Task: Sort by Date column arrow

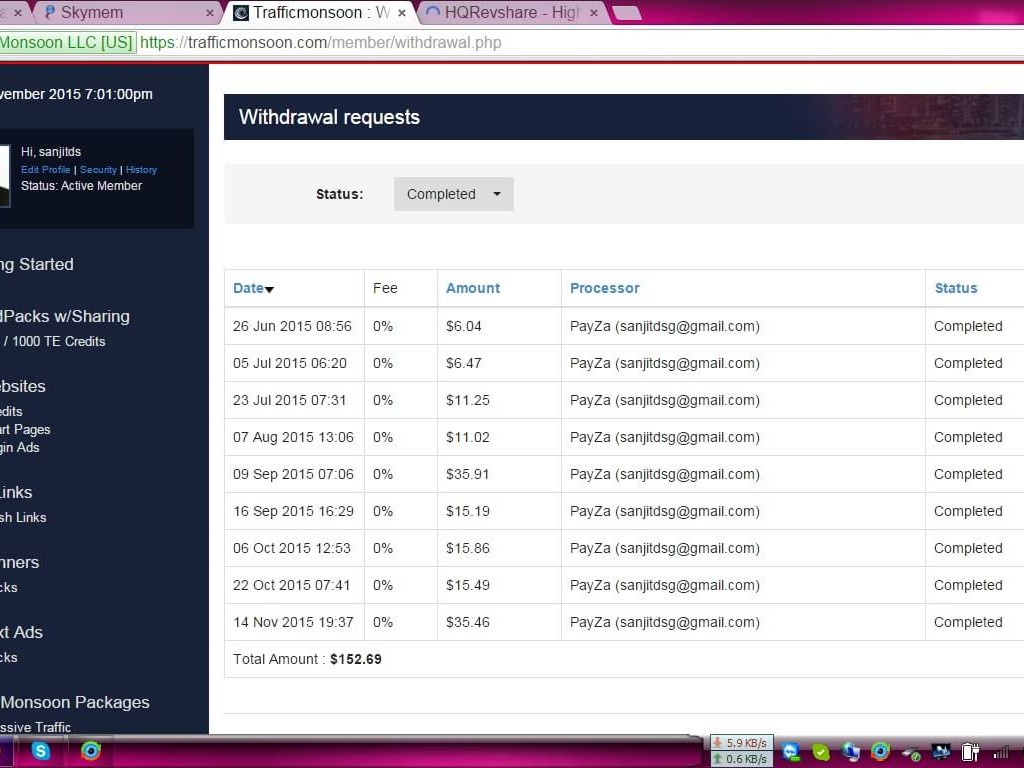Action: 269,289
